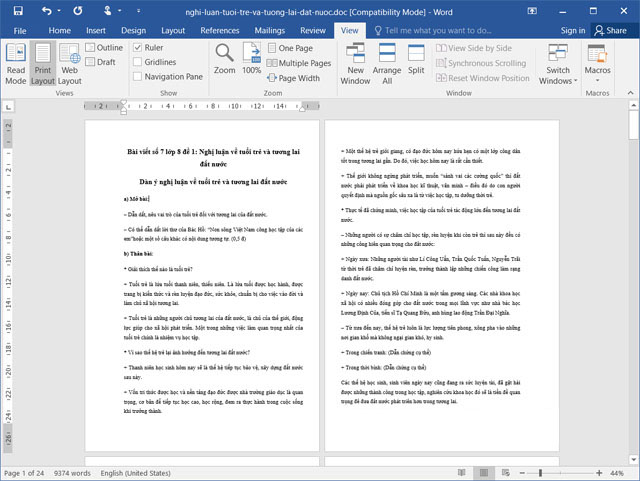Switch to the References tab
The image size is (640, 481).
(x=220, y=31)
